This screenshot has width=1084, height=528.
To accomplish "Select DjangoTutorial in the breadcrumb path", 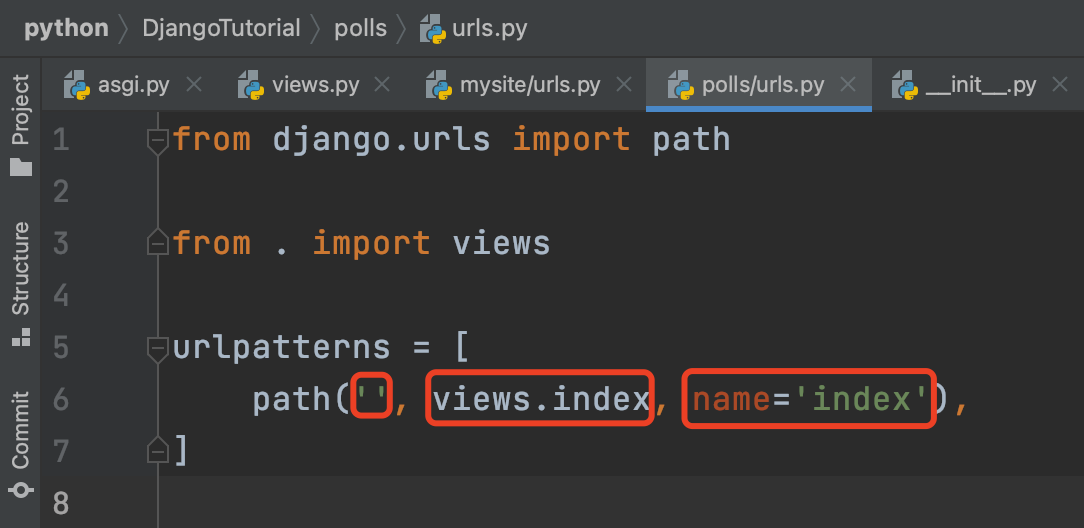I will 221,28.
